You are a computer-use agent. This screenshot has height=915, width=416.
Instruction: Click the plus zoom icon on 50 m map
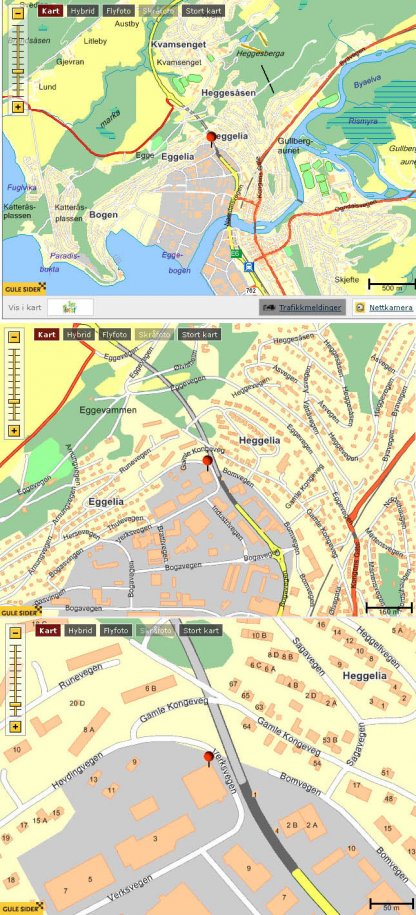tap(15, 727)
